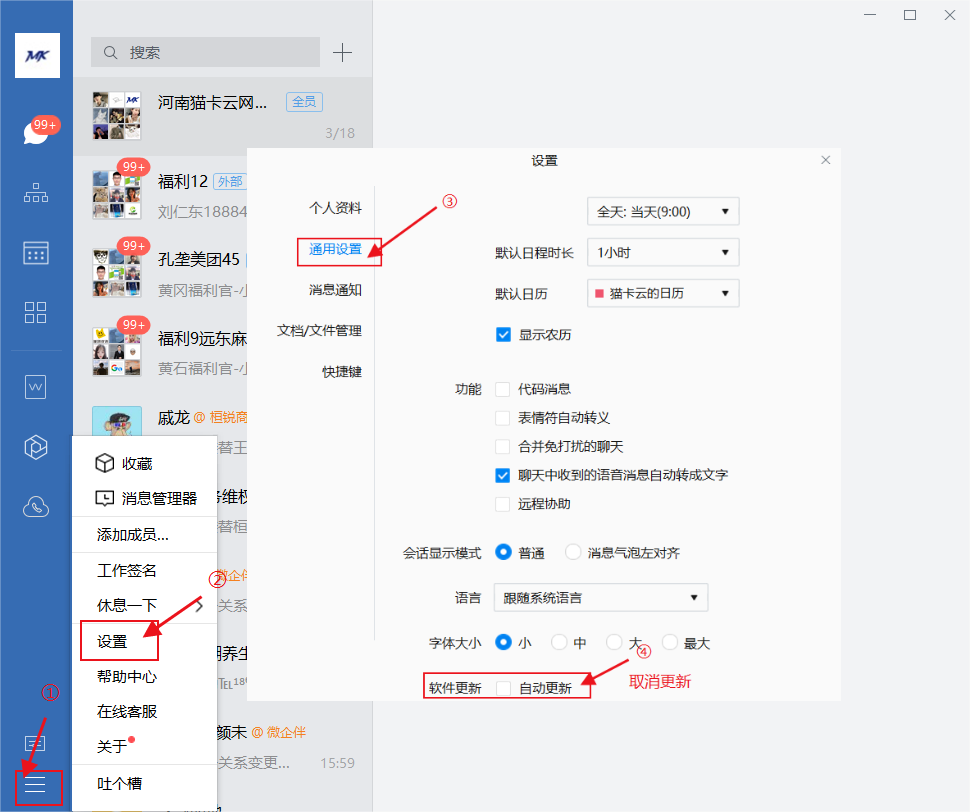
Task: Open the cloud phone meeting icon
Action: pos(36,506)
